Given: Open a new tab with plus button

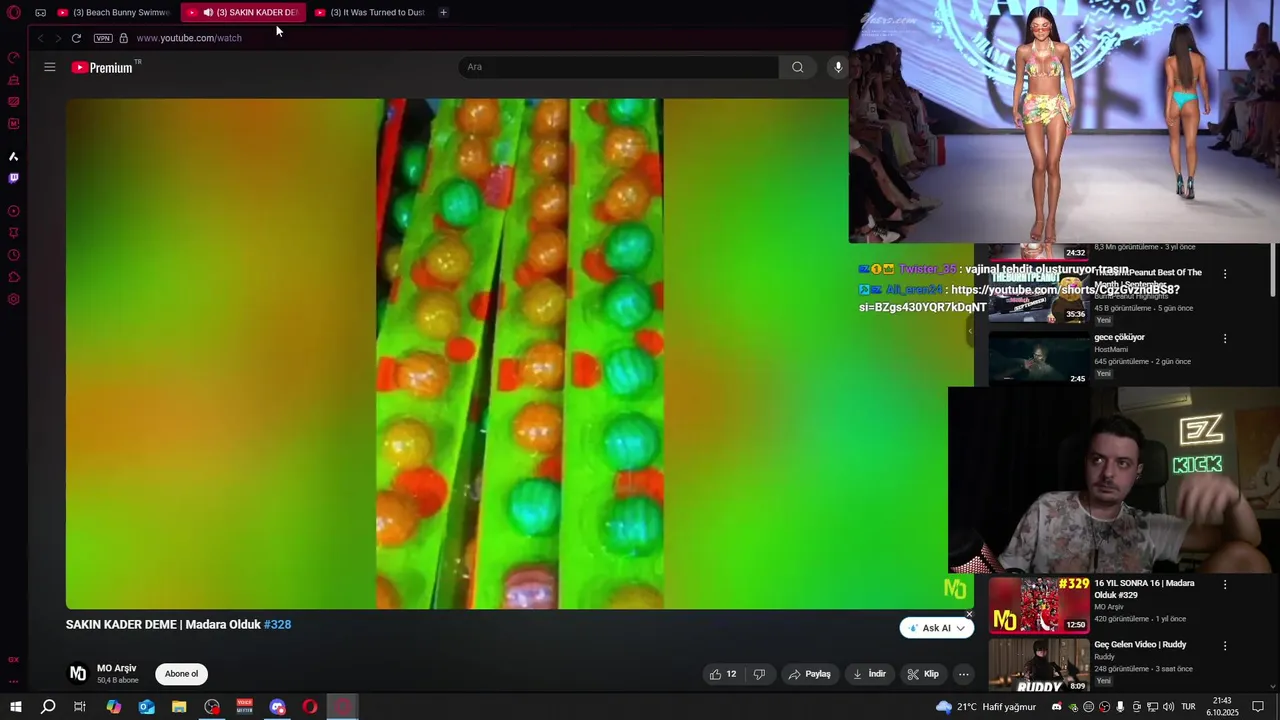Looking at the screenshot, I should [443, 12].
